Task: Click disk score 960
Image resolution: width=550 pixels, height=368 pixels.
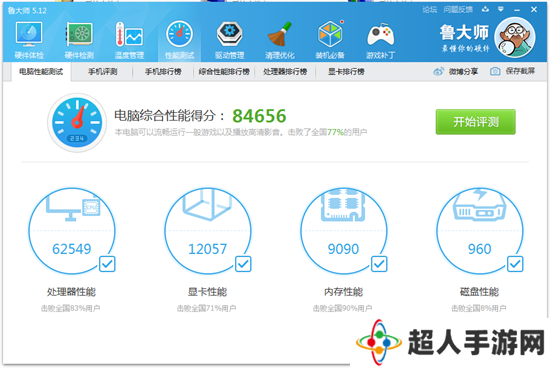Action: tap(479, 249)
